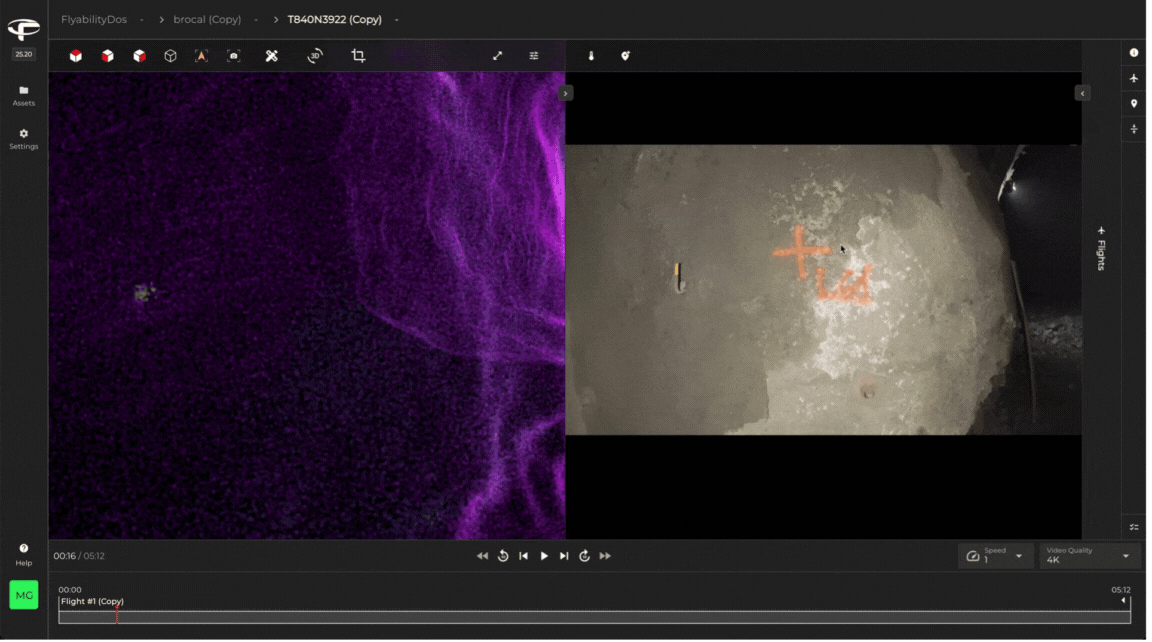Open the info panel icon
This screenshot has height=642, width=1152.
[x=1134, y=53]
